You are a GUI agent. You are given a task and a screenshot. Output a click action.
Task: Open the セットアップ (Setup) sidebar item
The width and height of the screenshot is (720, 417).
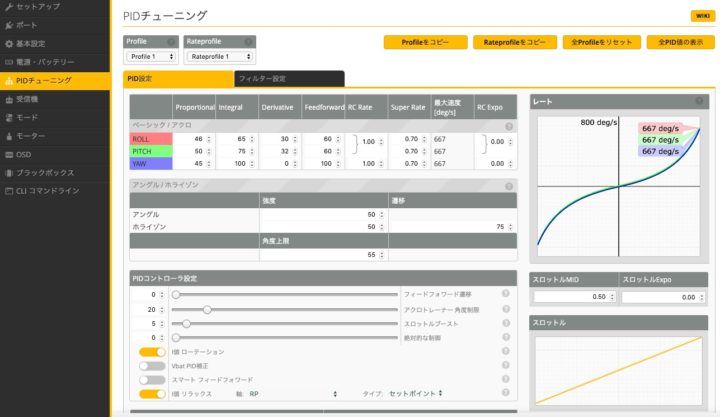pyautogui.click(x=40, y=8)
